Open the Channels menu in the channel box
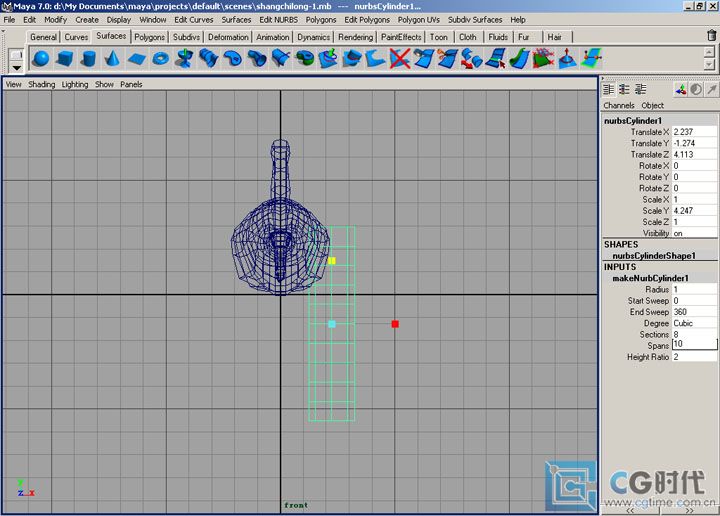This screenshot has width=720, height=516. tap(619, 106)
